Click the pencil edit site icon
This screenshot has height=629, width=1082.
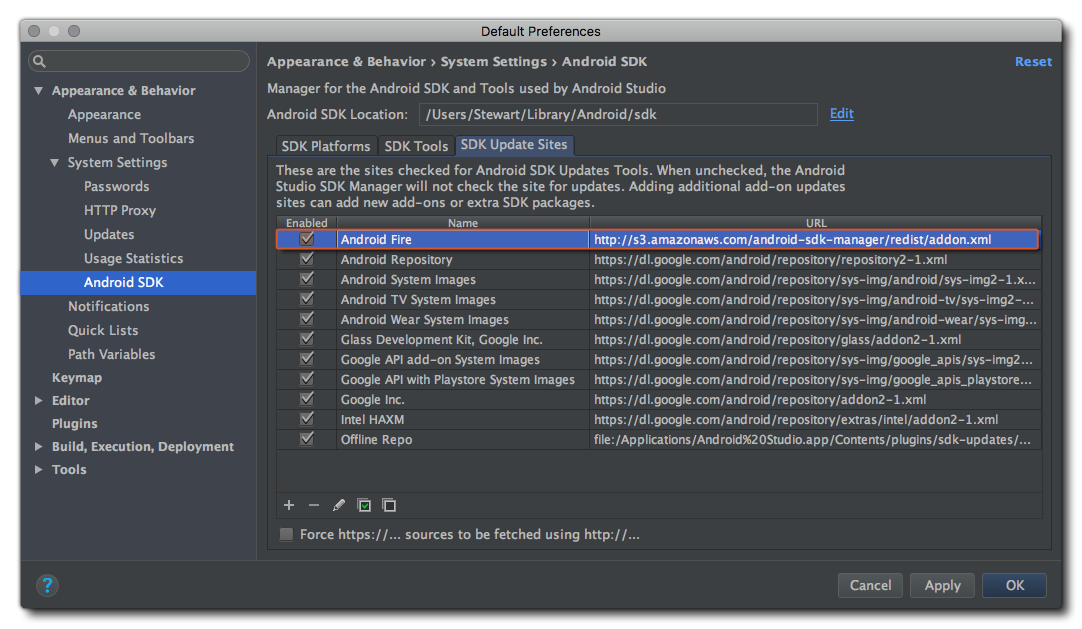pyautogui.click(x=339, y=505)
